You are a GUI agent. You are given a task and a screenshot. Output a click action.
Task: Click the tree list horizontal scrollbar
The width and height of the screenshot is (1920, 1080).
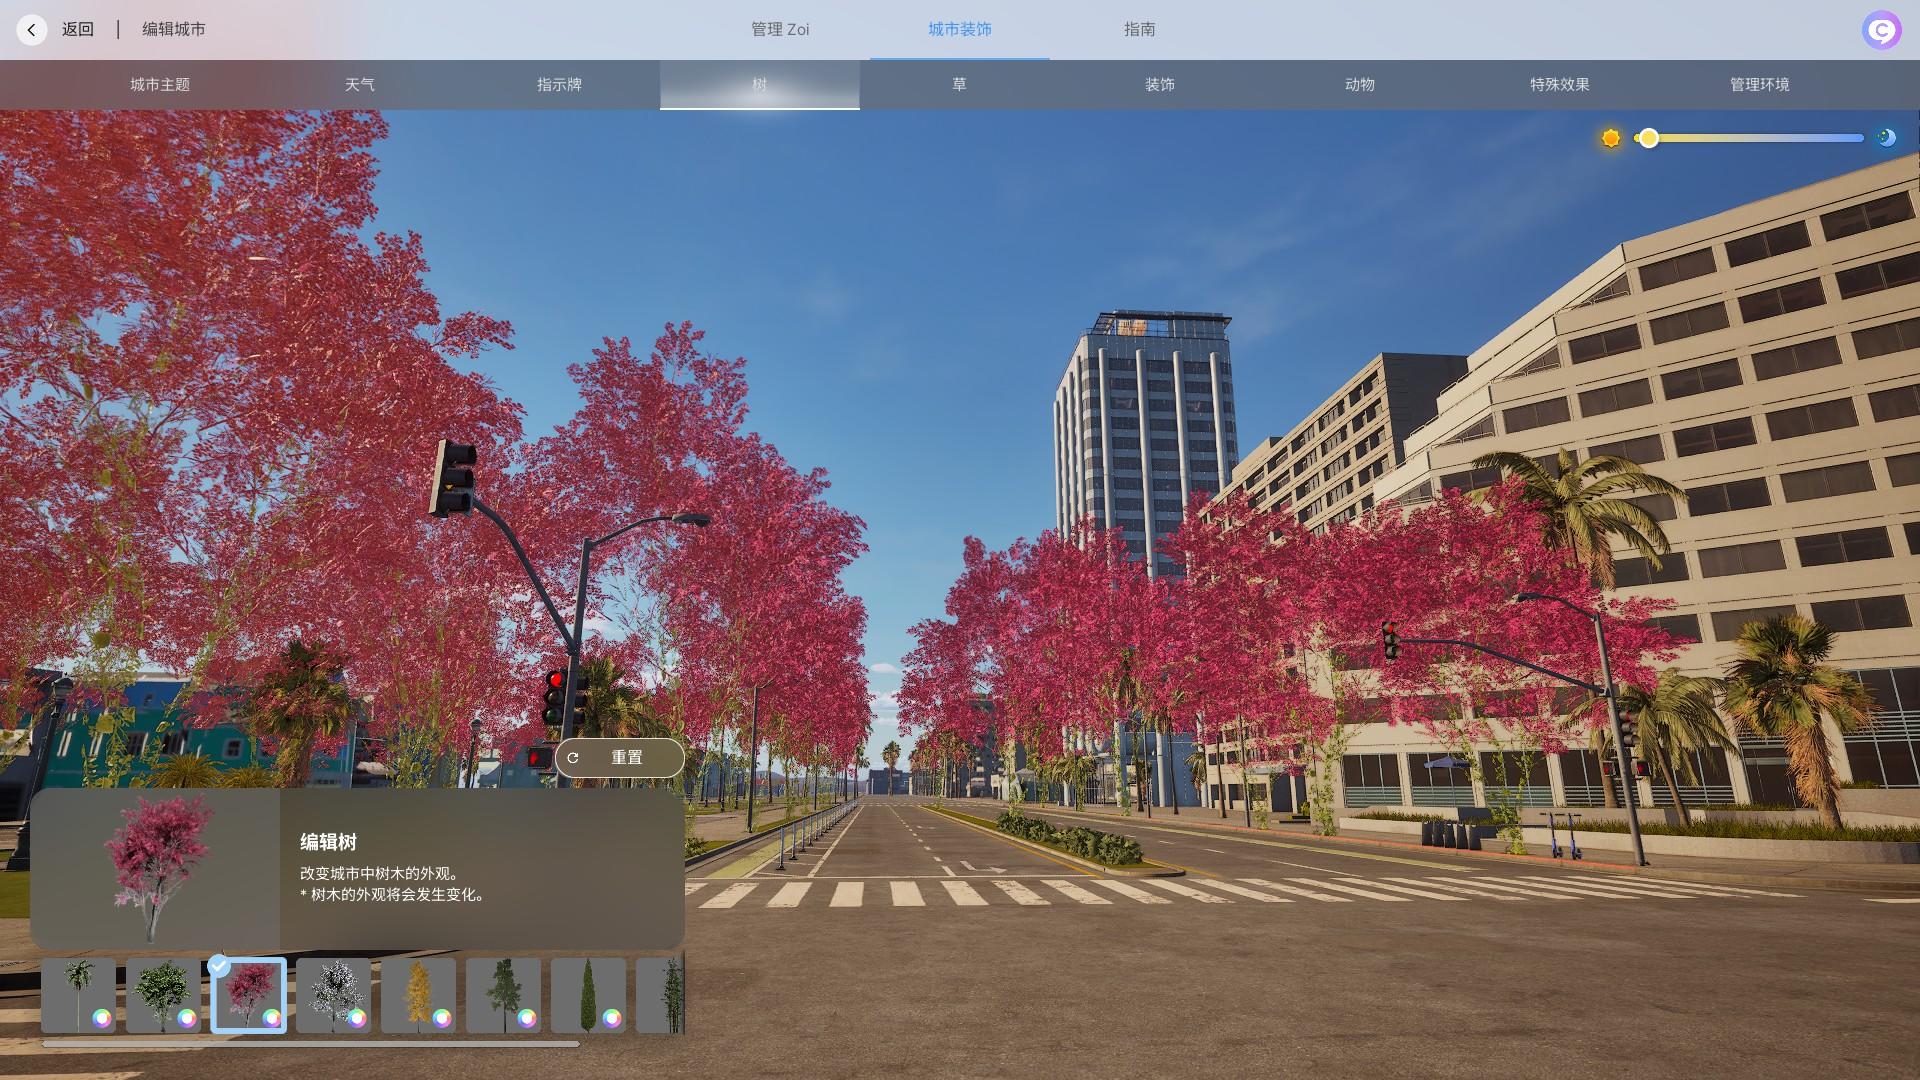pyautogui.click(x=310, y=1044)
